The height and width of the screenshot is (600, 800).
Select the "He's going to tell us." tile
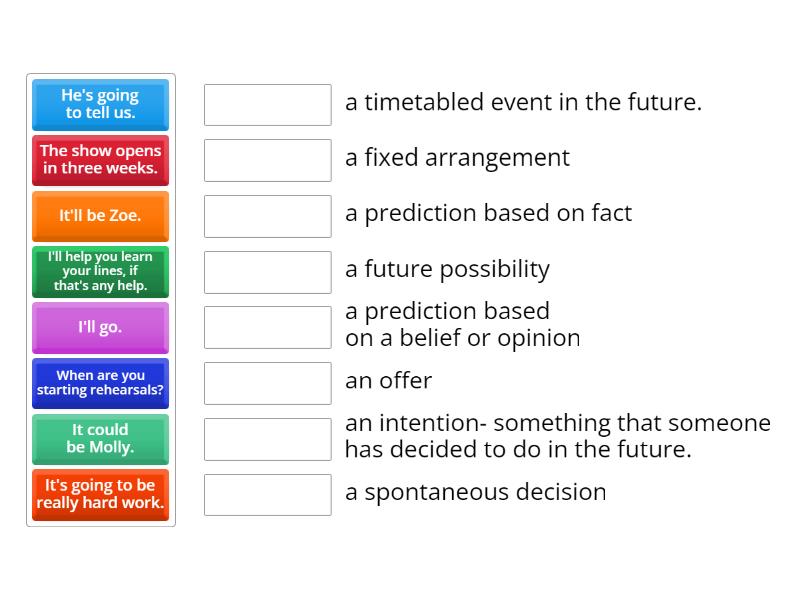(x=100, y=104)
